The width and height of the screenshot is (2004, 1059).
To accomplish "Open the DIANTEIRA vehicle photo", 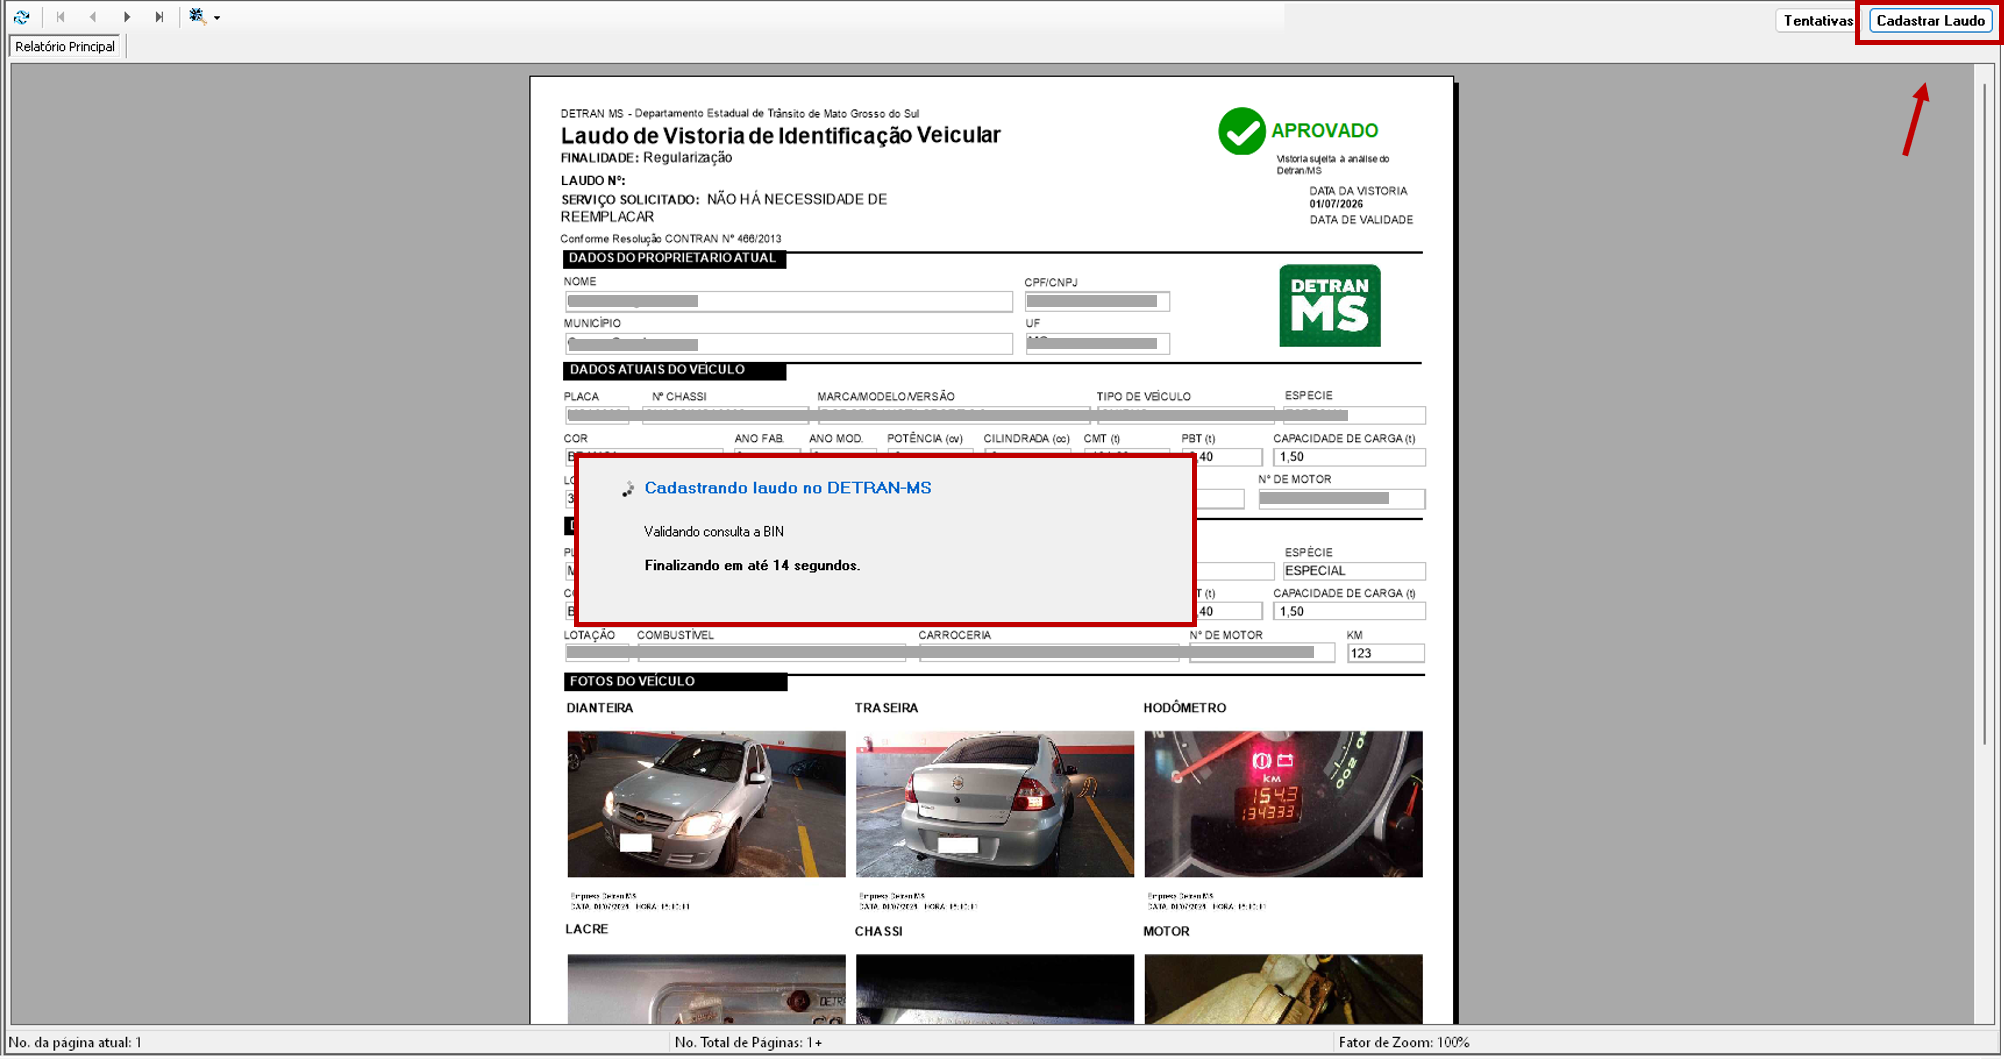I will (x=706, y=804).
